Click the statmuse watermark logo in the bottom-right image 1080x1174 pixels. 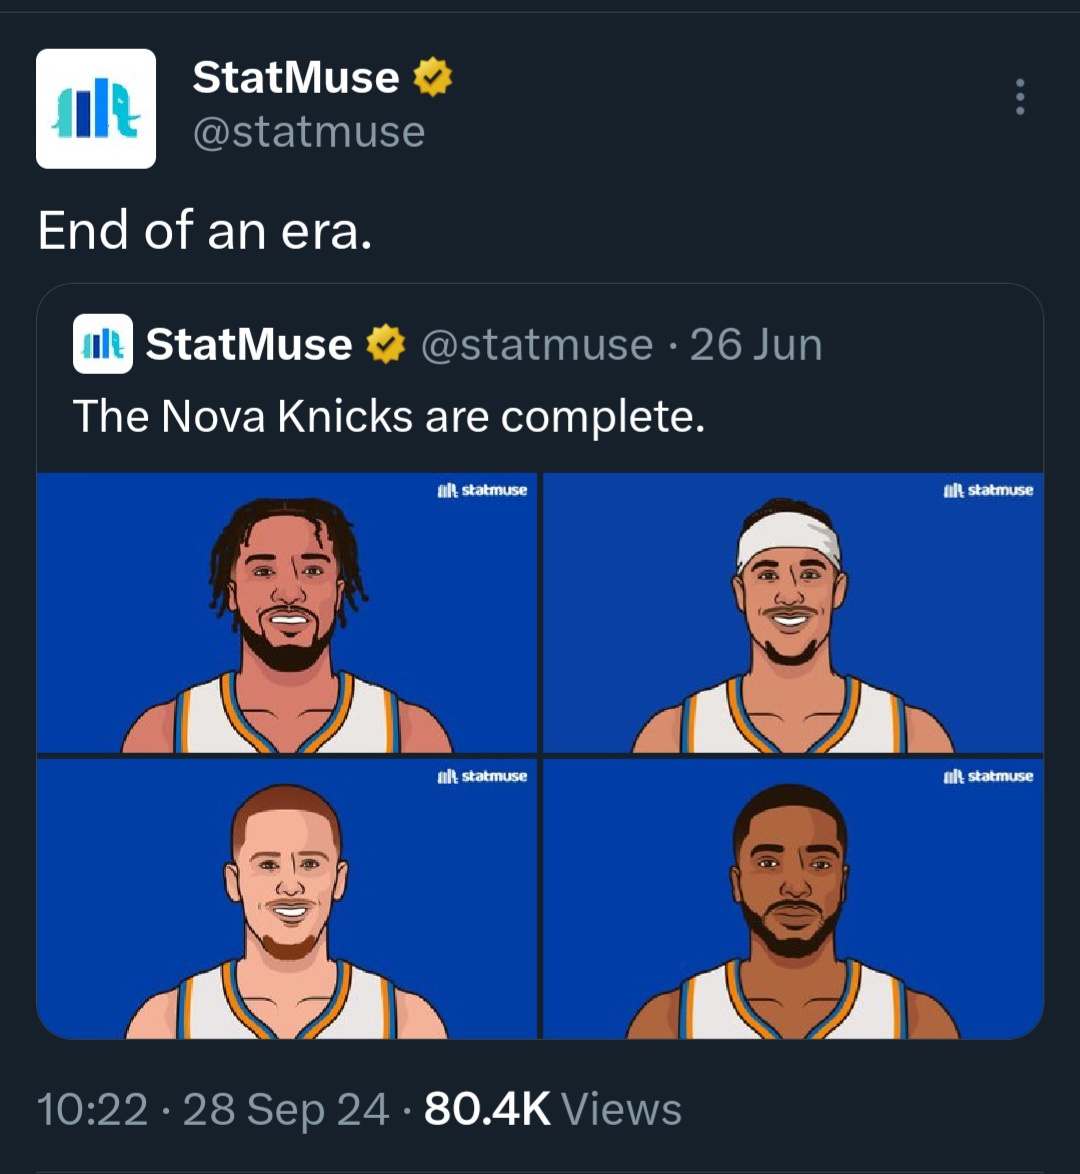click(988, 776)
